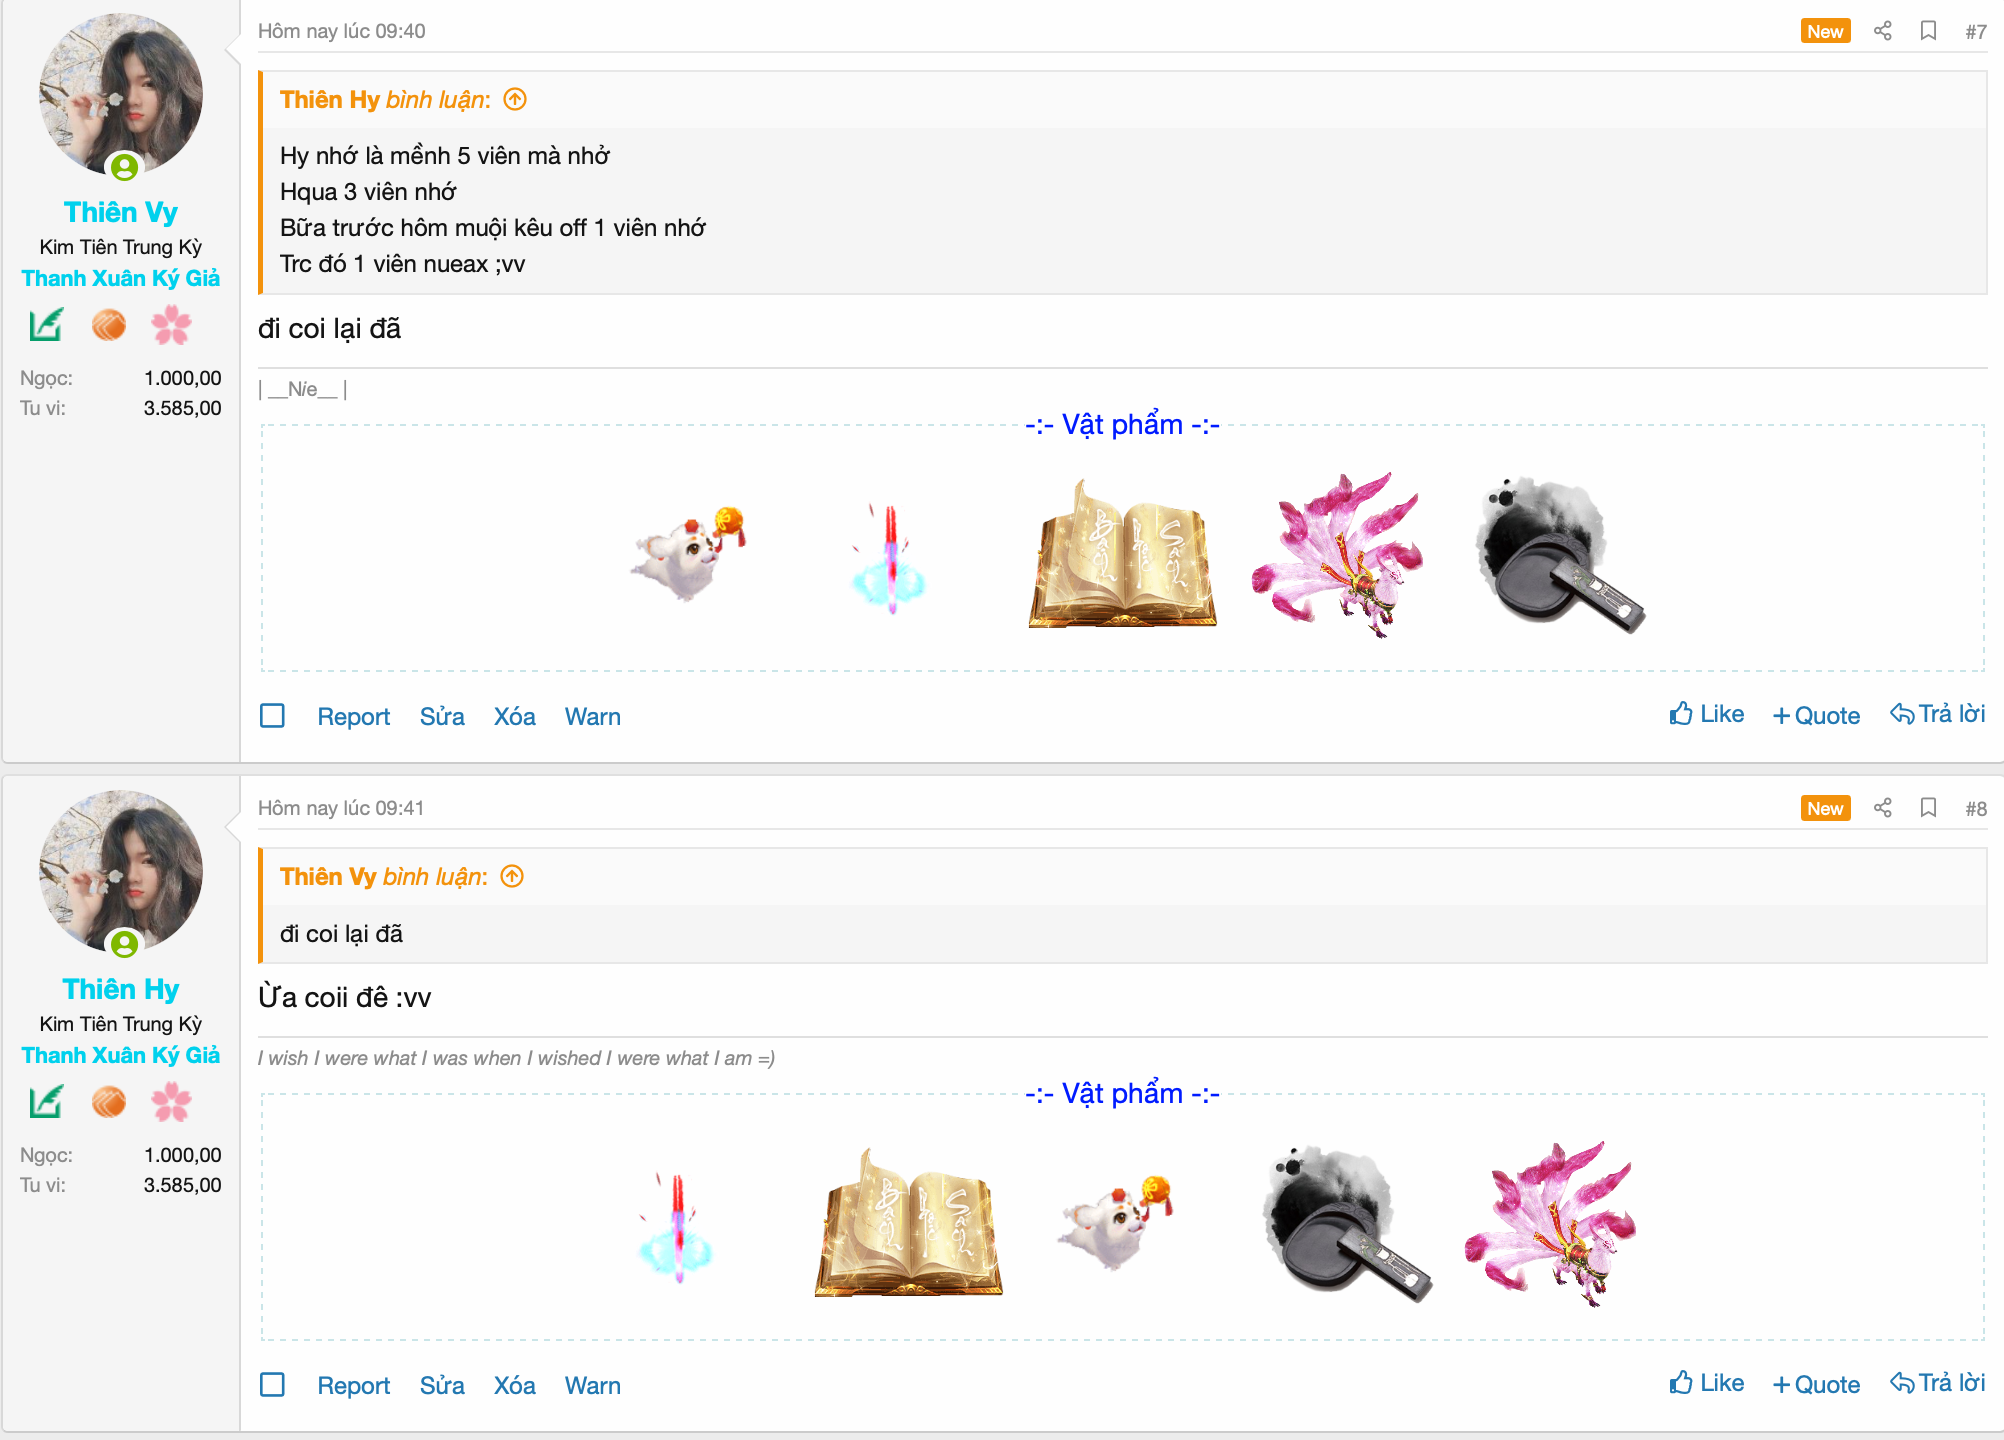Open Thiên Hy's avatar profile picture
This screenshot has width=2004, height=1440.
[121, 871]
